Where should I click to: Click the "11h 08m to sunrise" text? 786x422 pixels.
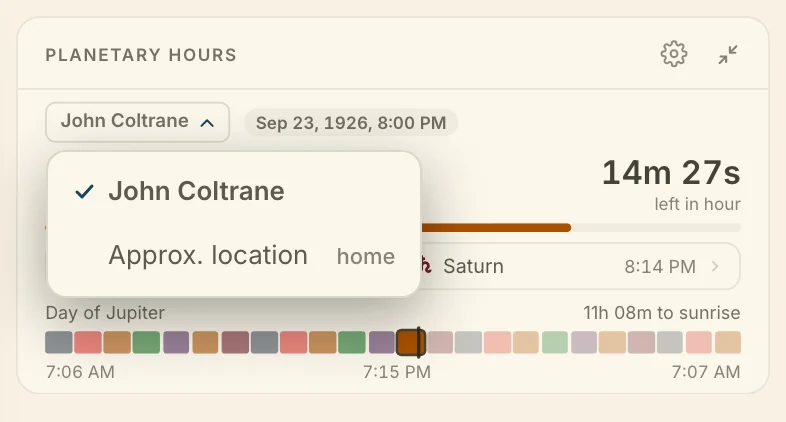[x=662, y=313]
